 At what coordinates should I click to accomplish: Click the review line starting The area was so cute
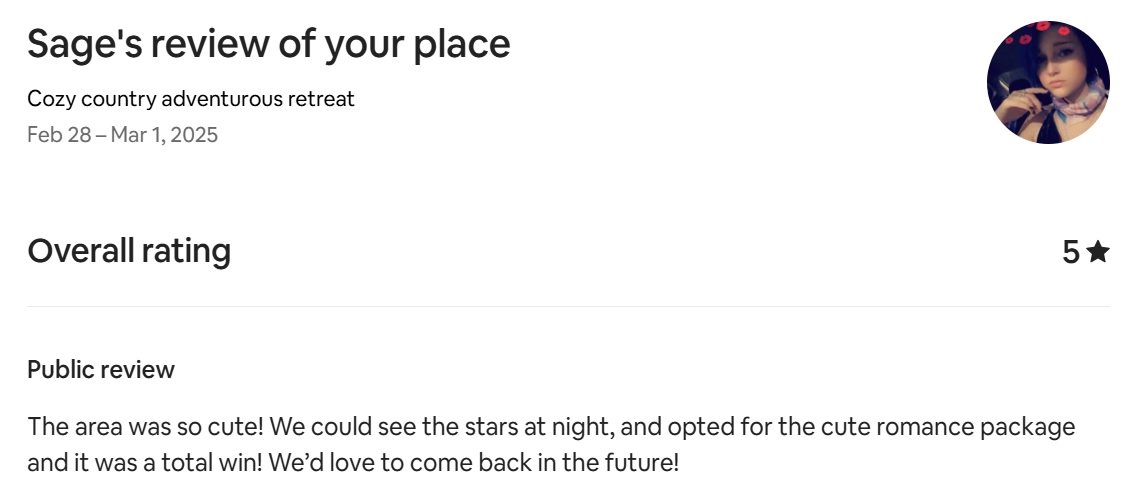552,427
